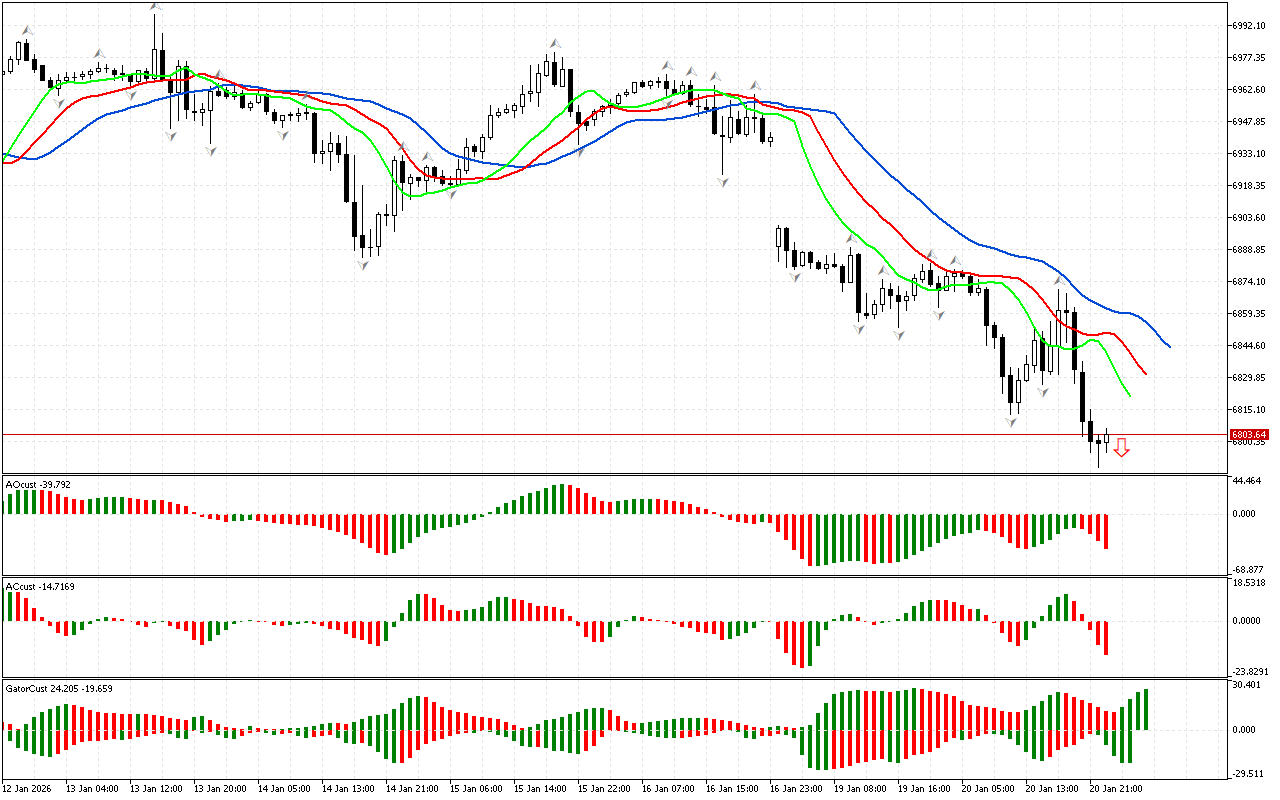This screenshot has width=1280, height=800.
Task: Select fractal arrow under 16 Jan long wick
Action: [723, 181]
